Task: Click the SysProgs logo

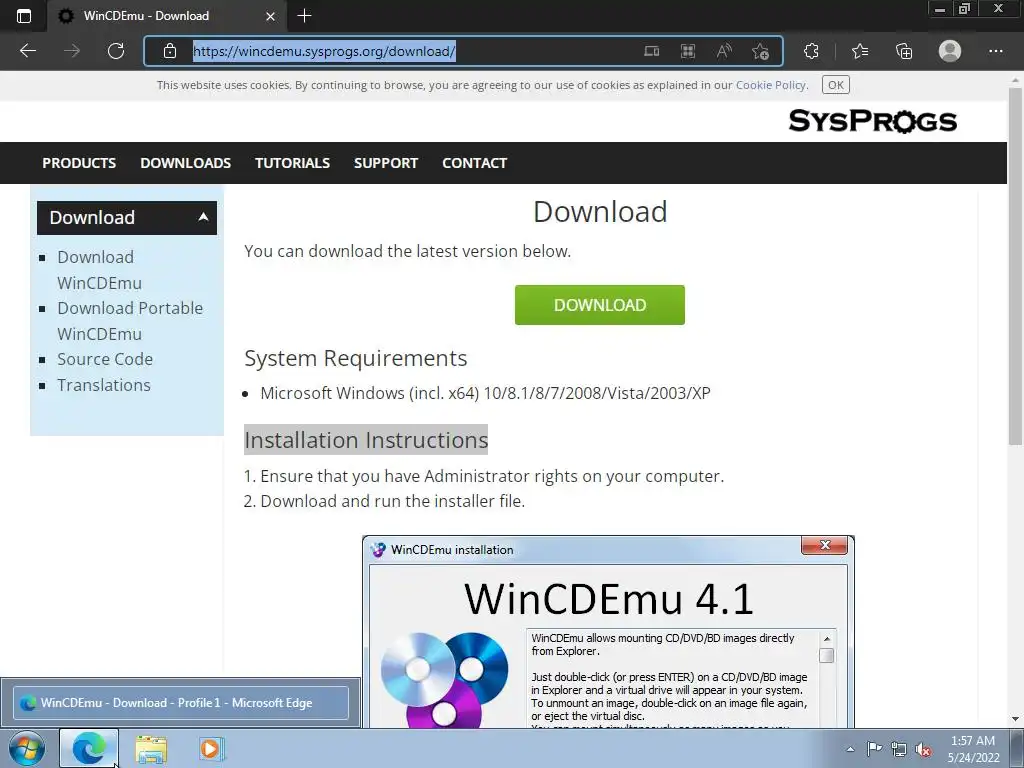Action: coord(872,121)
